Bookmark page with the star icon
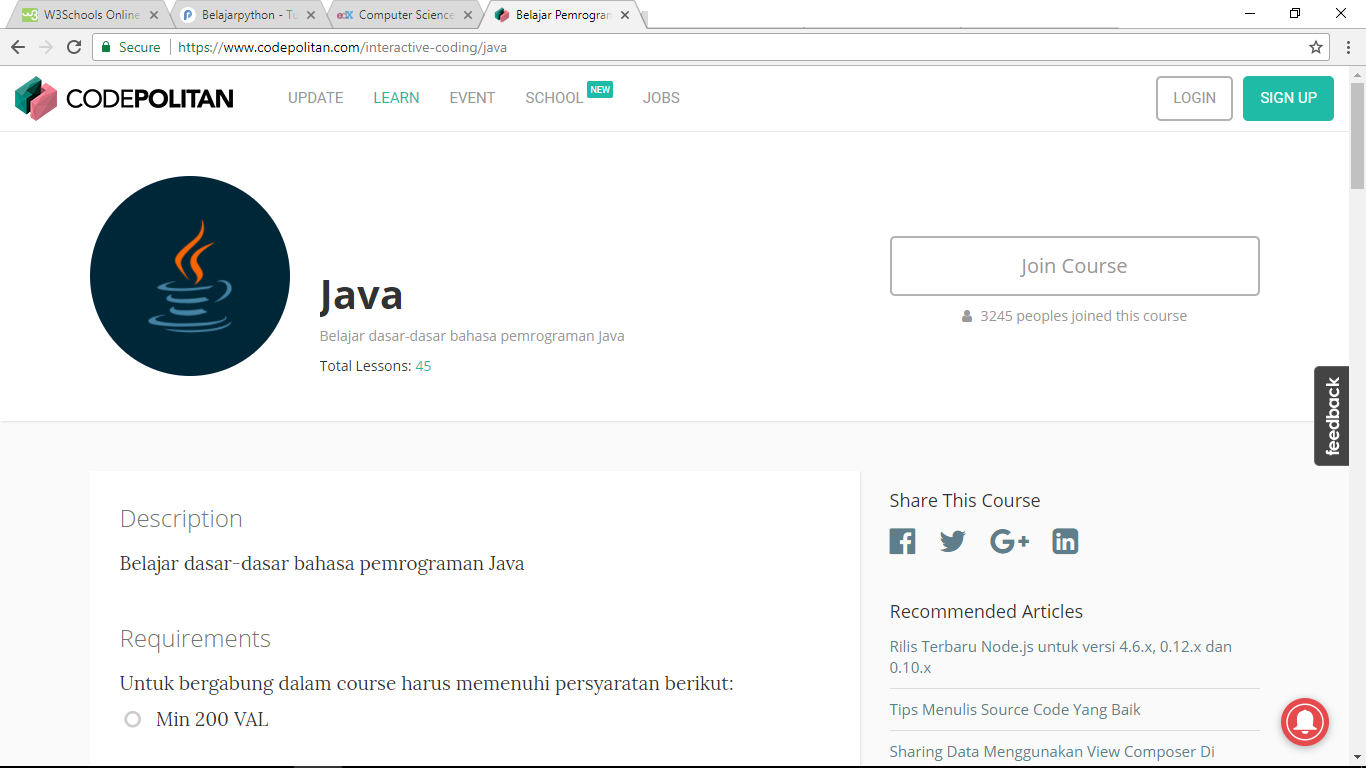This screenshot has width=1366, height=768. 1316,47
